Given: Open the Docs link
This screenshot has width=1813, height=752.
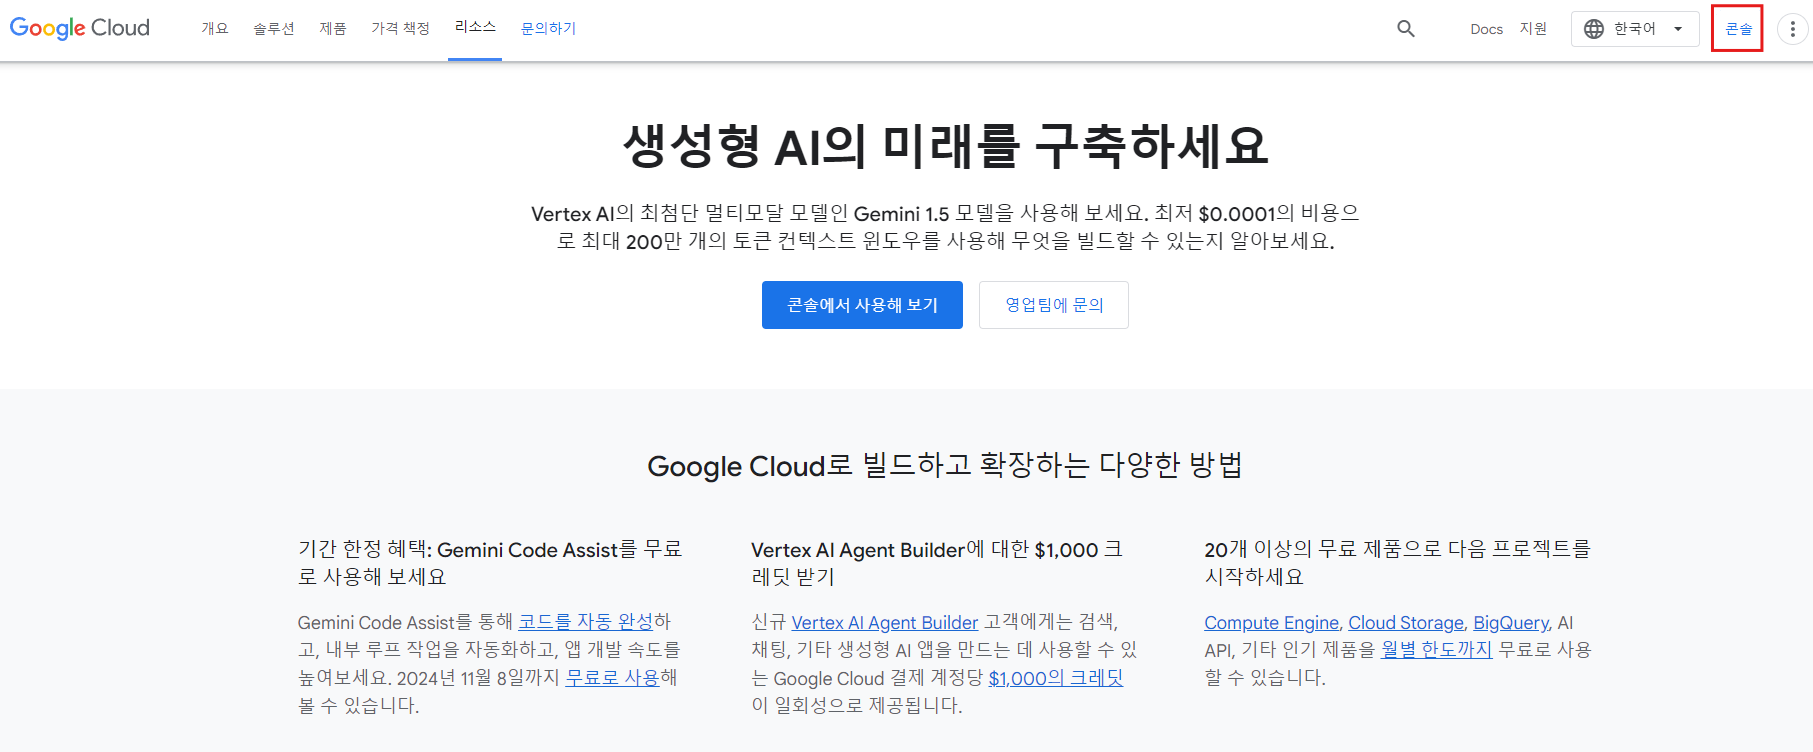Looking at the screenshot, I should click(1487, 29).
